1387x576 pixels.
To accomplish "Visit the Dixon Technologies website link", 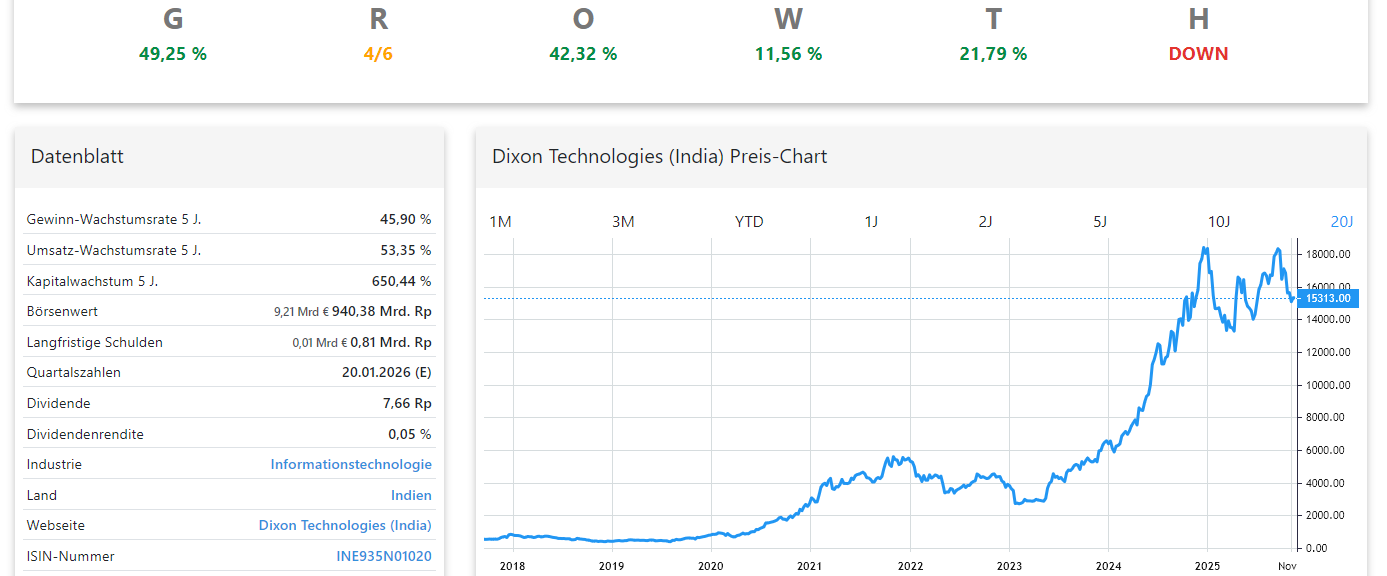I will tap(345, 525).
